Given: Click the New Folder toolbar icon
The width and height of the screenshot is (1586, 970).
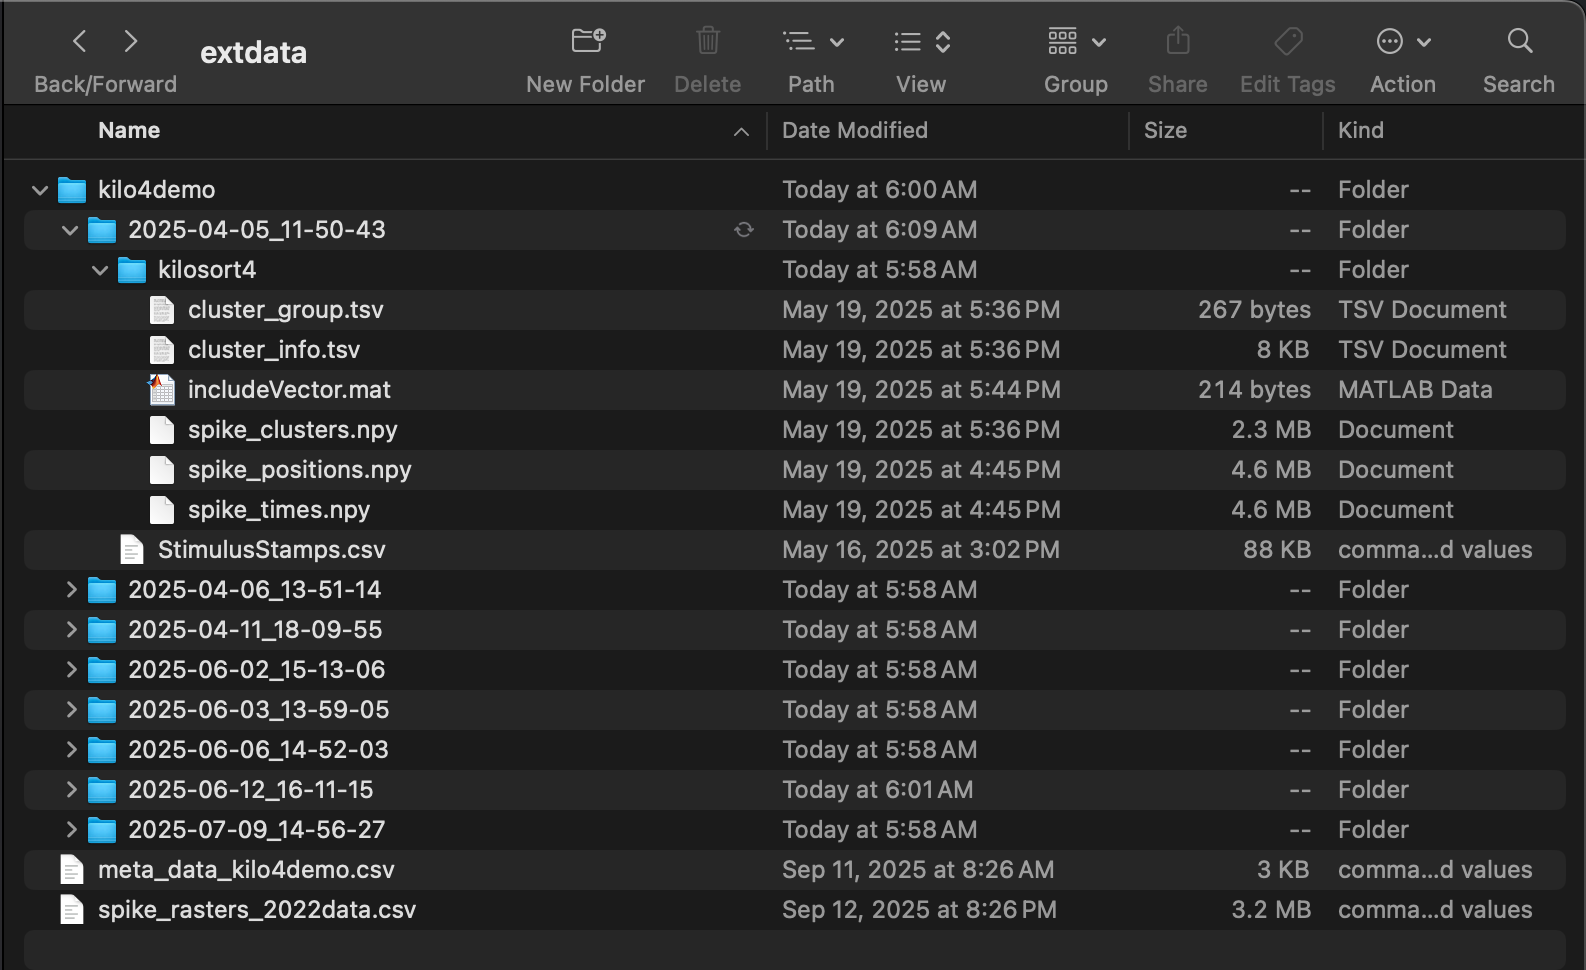Looking at the screenshot, I should 587,41.
